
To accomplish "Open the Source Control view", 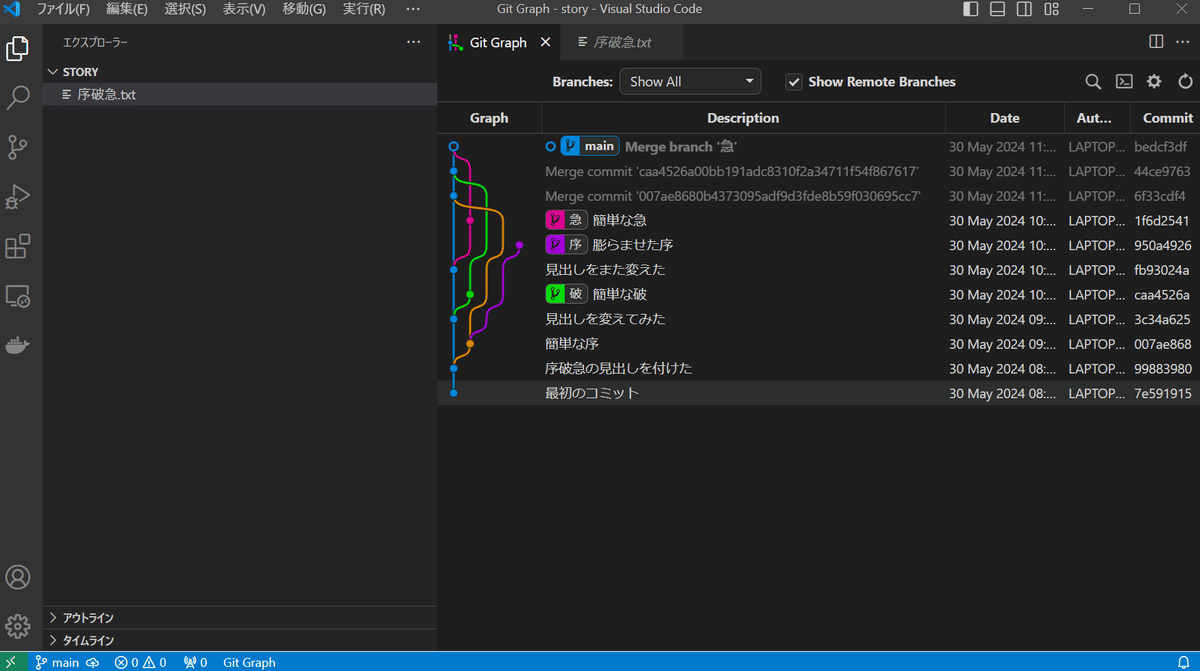I will [x=17, y=147].
